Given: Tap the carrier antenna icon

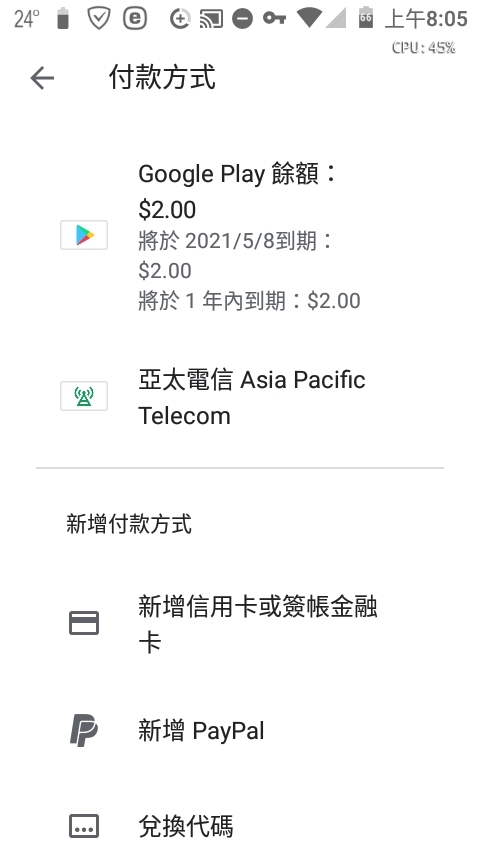Looking at the screenshot, I should (x=84, y=396).
